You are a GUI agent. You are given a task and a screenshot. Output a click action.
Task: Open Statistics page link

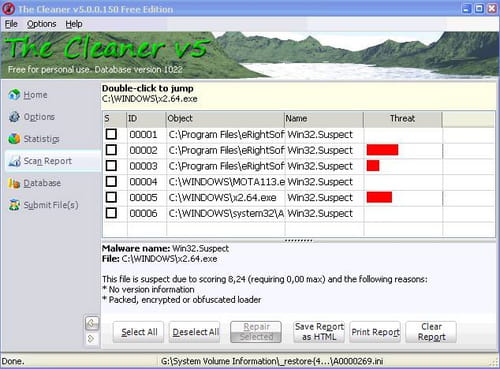[x=41, y=139]
